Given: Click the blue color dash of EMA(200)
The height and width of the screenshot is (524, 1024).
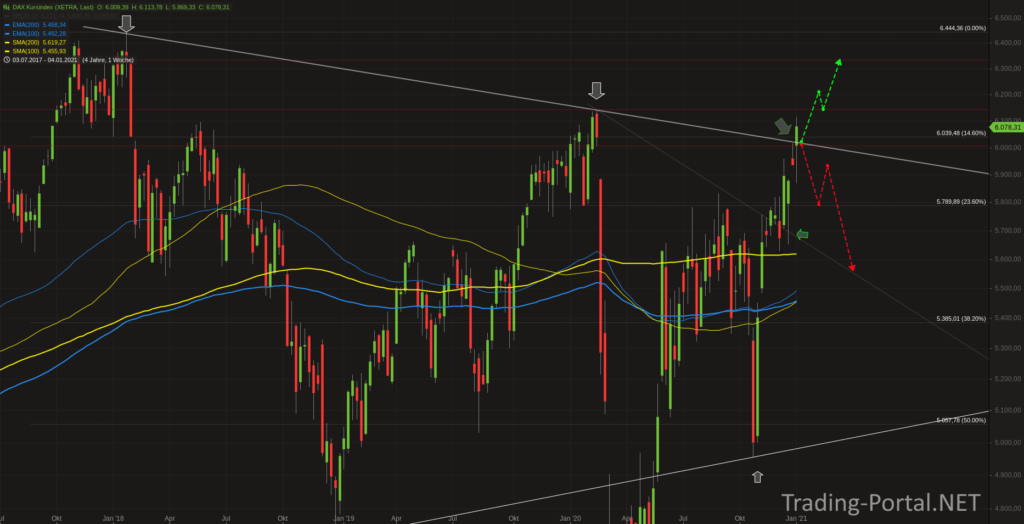Looking at the screenshot, I should (x=7, y=25).
